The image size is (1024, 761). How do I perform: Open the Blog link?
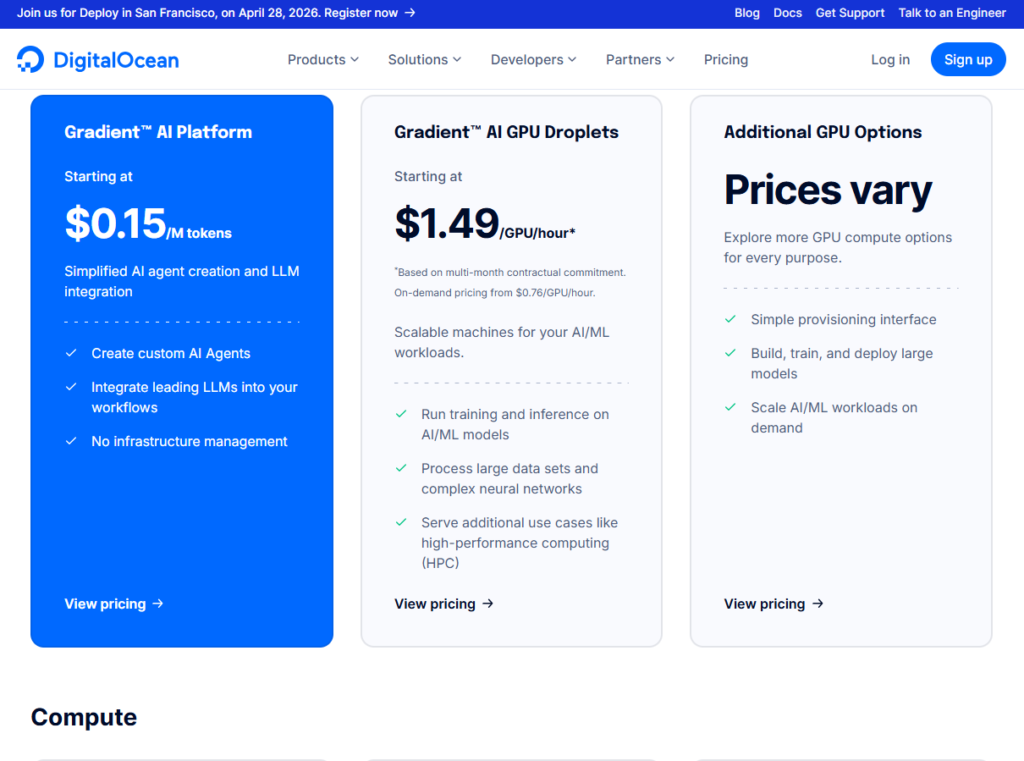[x=747, y=13]
